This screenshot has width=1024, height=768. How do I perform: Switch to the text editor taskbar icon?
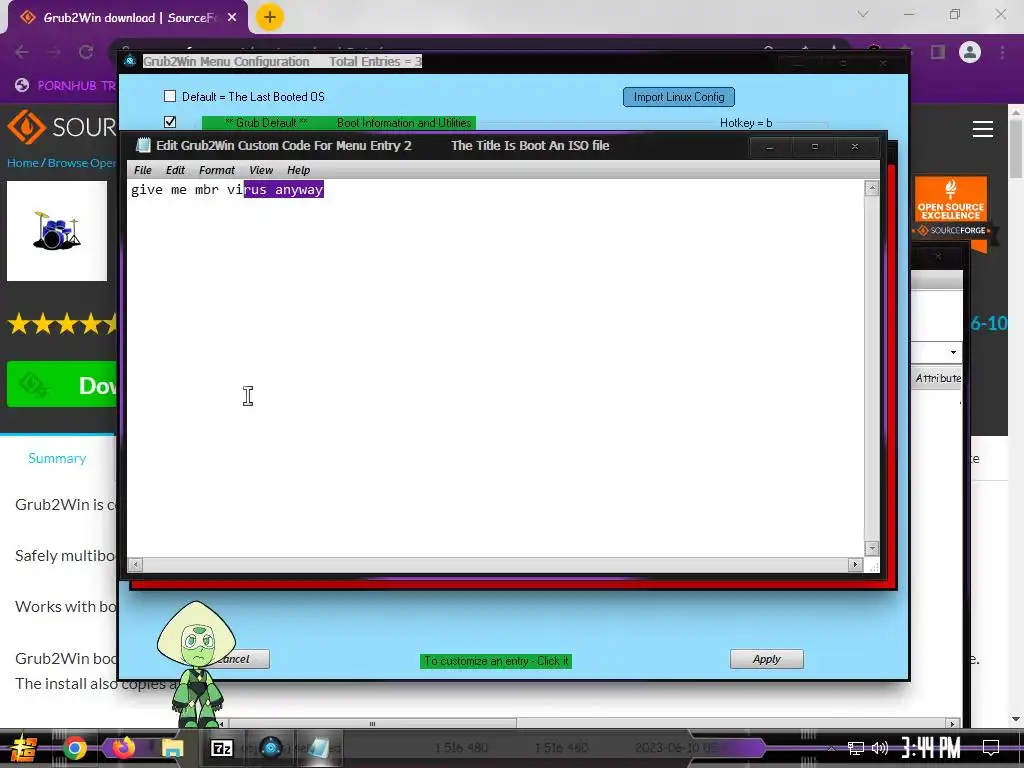pyautogui.click(x=319, y=748)
